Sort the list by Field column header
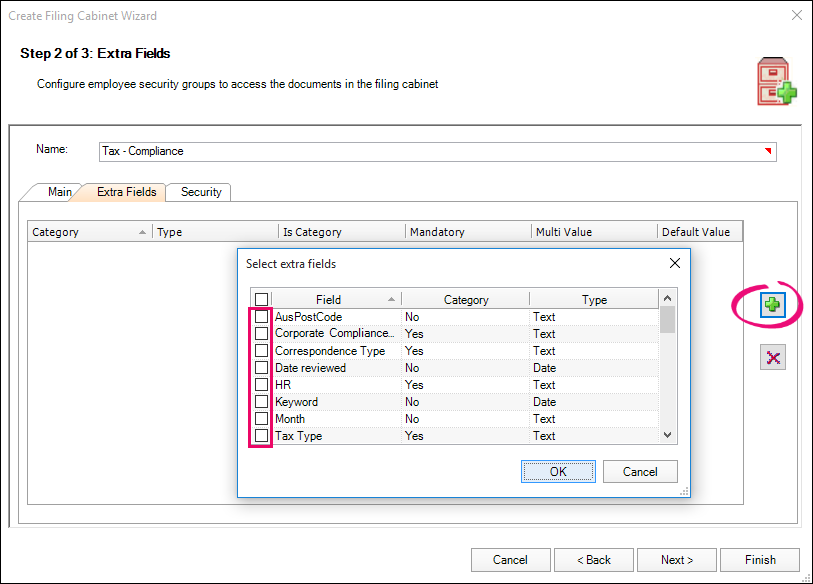 click(x=328, y=299)
